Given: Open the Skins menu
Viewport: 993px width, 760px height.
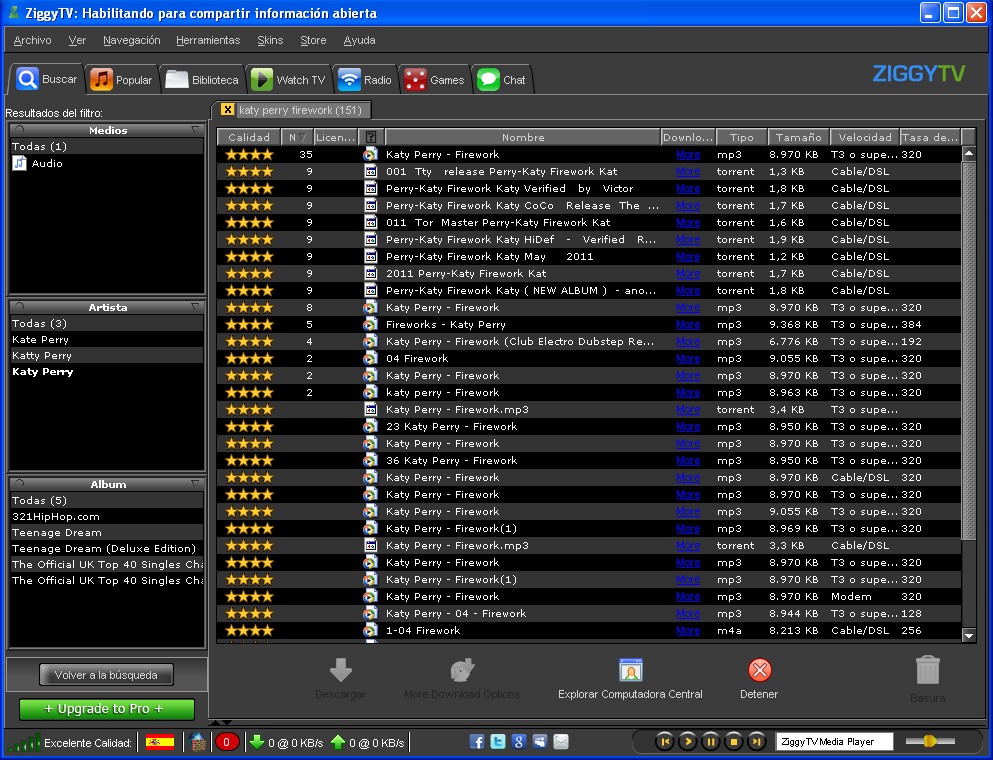Looking at the screenshot, I should [270, 40].
